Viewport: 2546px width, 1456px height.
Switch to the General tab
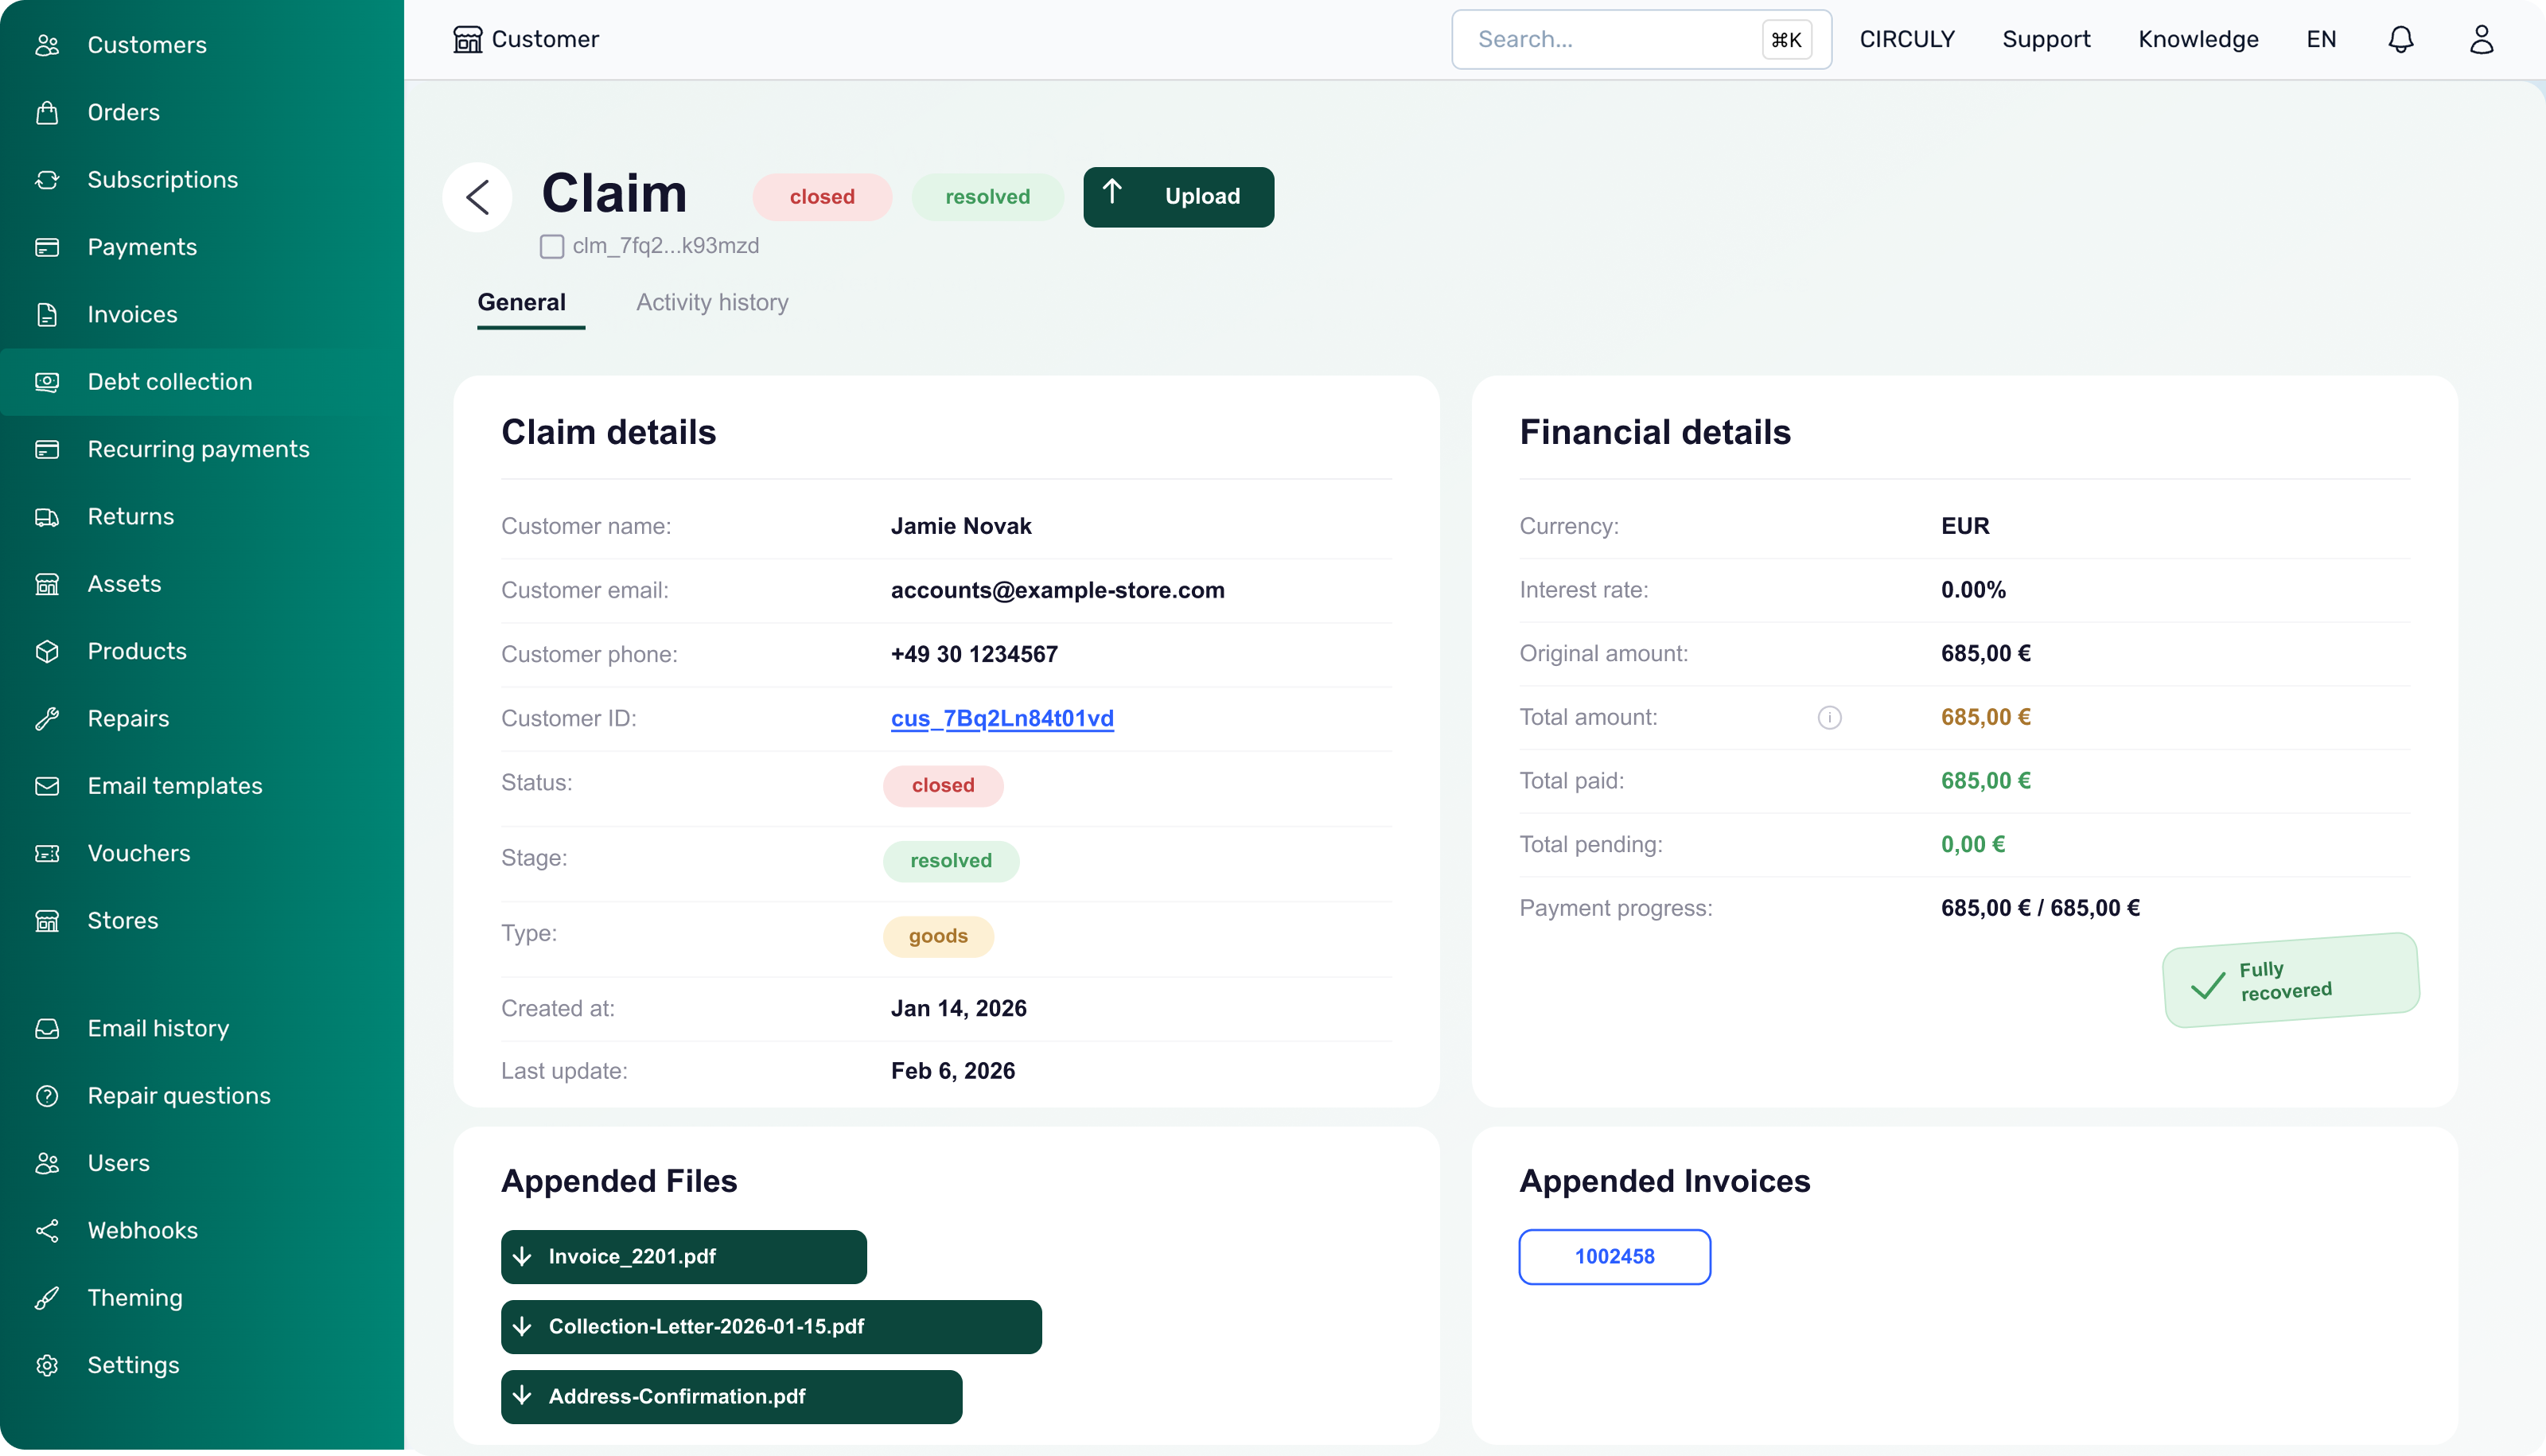coord(522,303)
